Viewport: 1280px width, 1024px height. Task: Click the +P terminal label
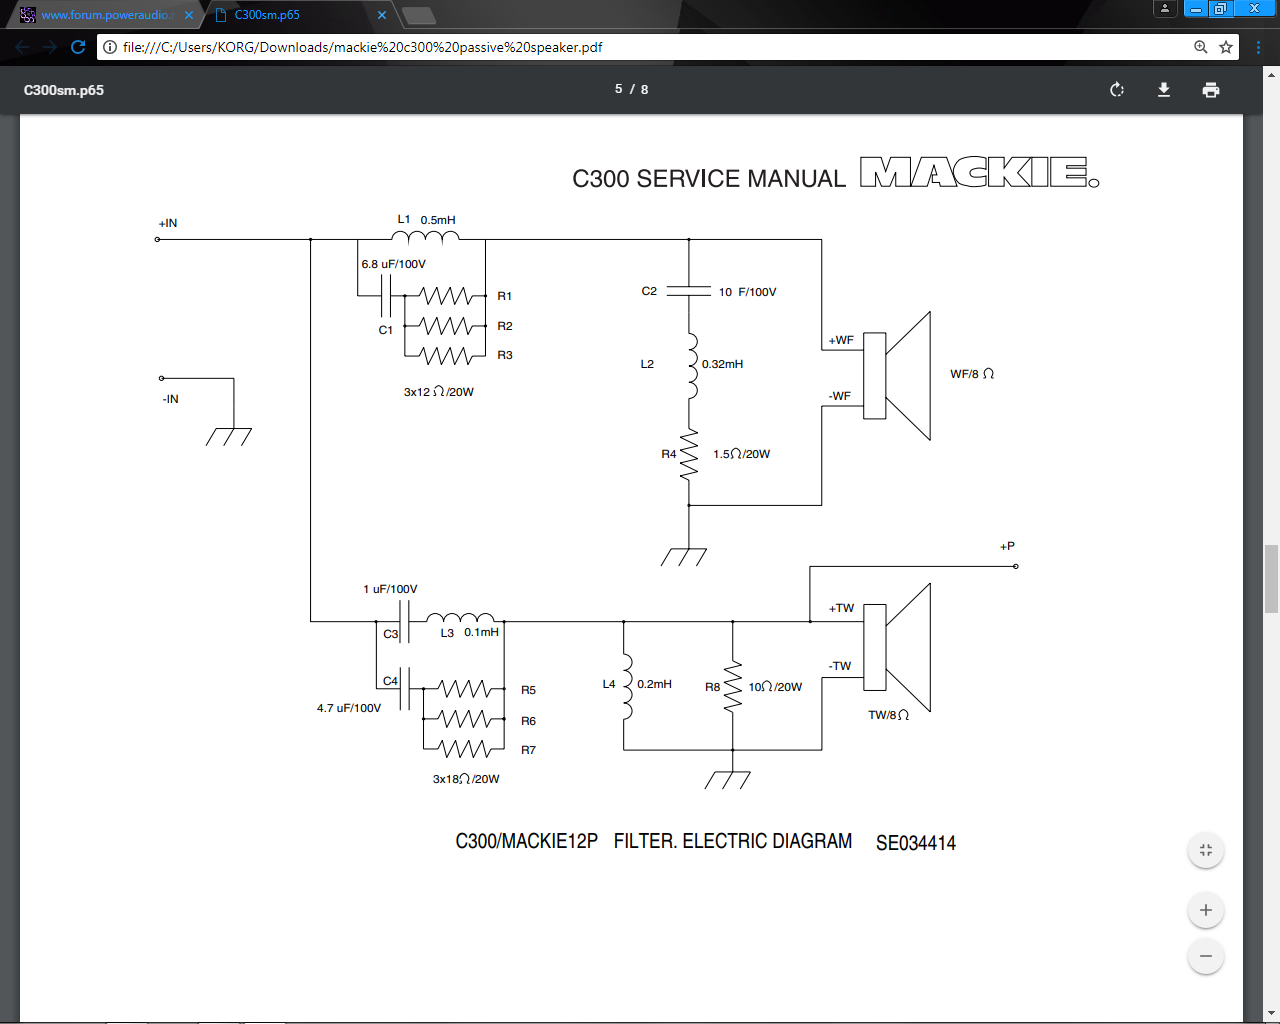(x=1007, y=546)
